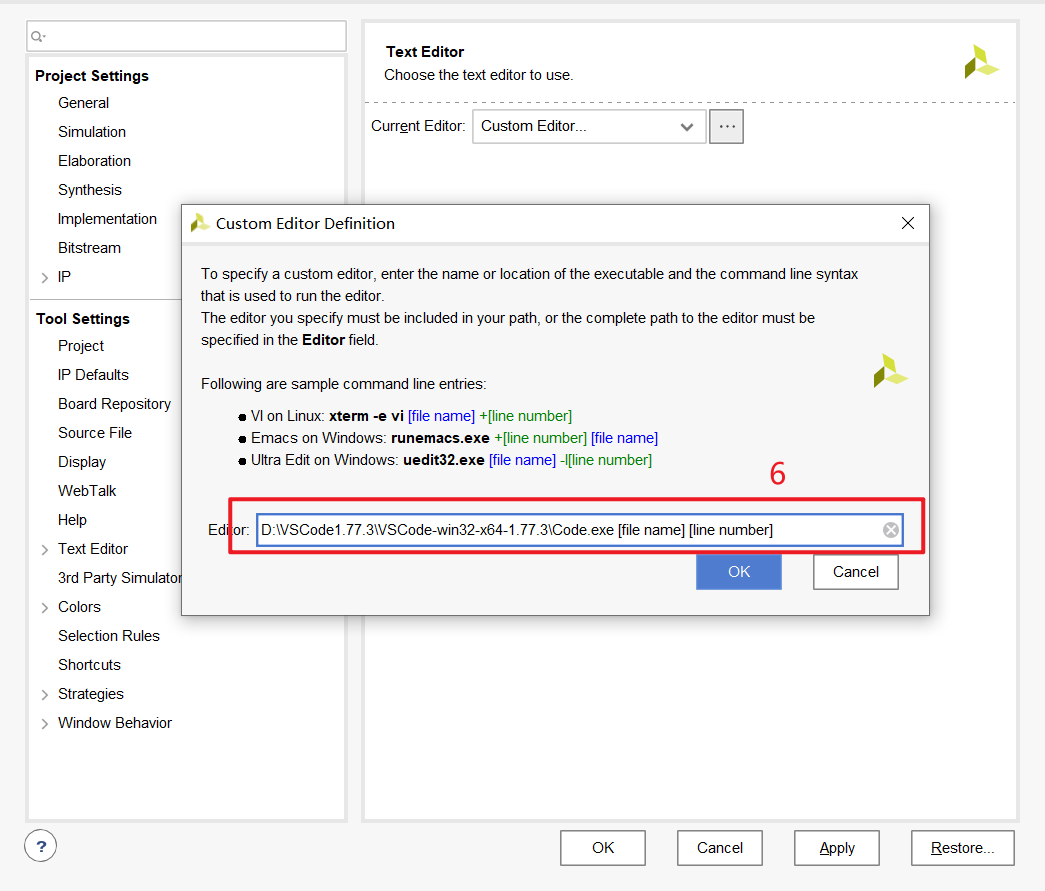The width and height of the screenshot is (1045, 891).
Task: Open the Current Editor dropdown
Action: click(589, 127)
